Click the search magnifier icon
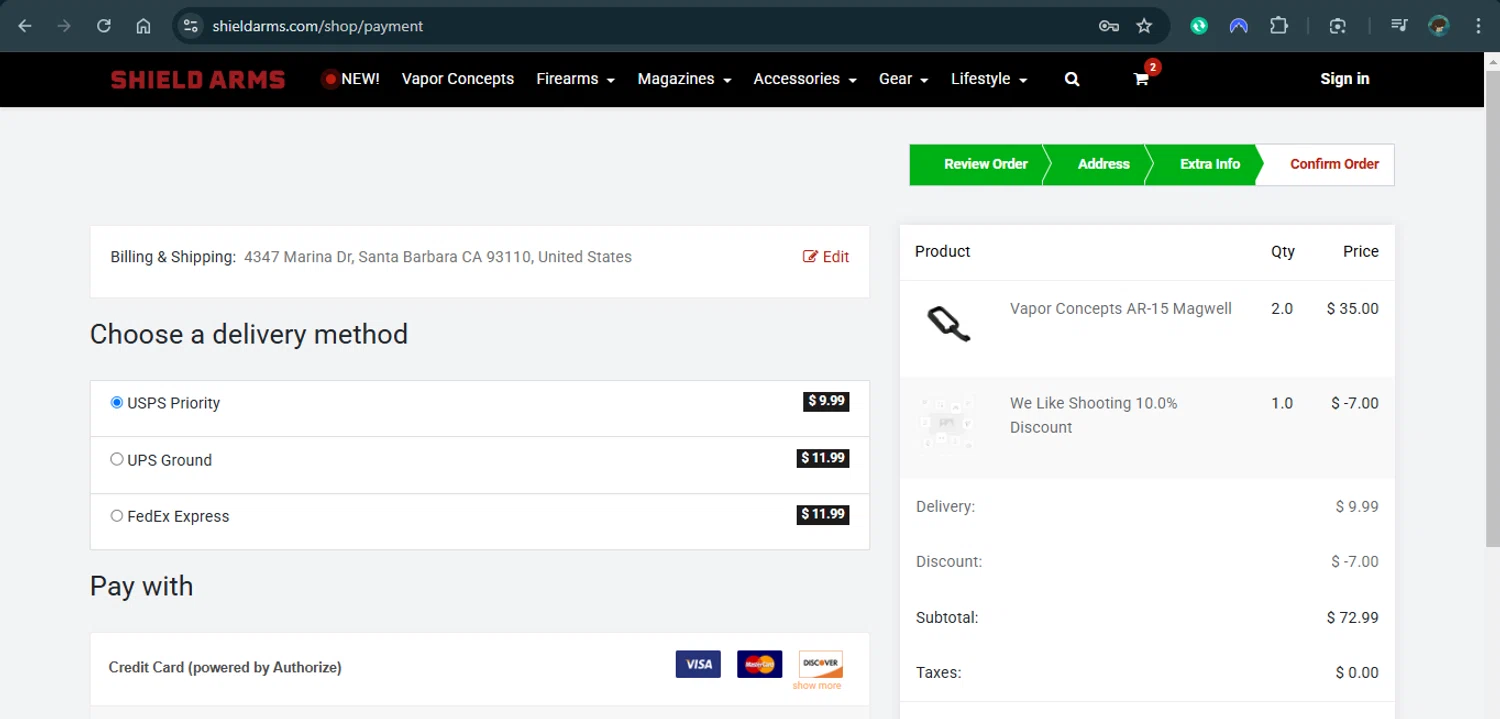Viewport: 1500px width, 719px height. pyautogui.click(x=1072, y=79)
